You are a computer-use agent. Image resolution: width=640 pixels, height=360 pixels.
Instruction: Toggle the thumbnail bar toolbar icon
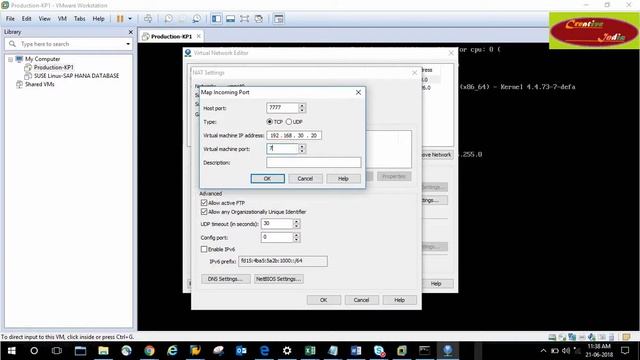231,19
